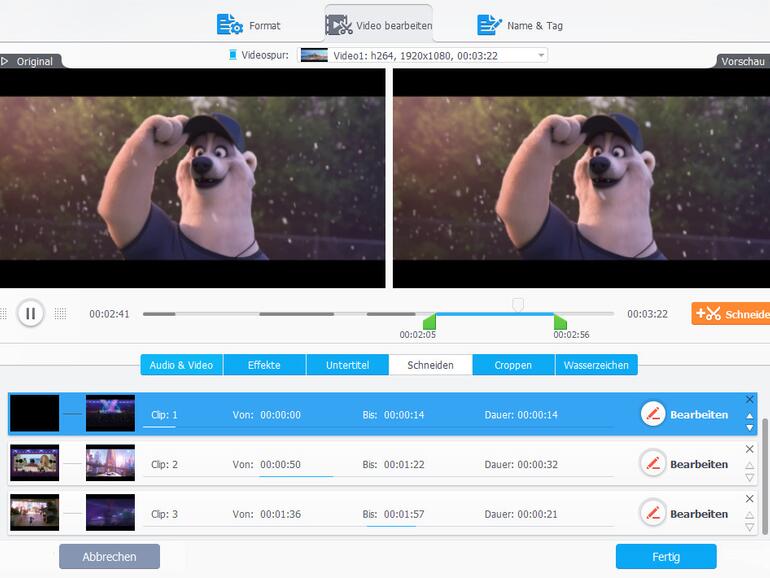This screenshot has height=578, width=770.
Task: Click total duration 00:03:22 beside timeline
Action: [x=647, y=314]
